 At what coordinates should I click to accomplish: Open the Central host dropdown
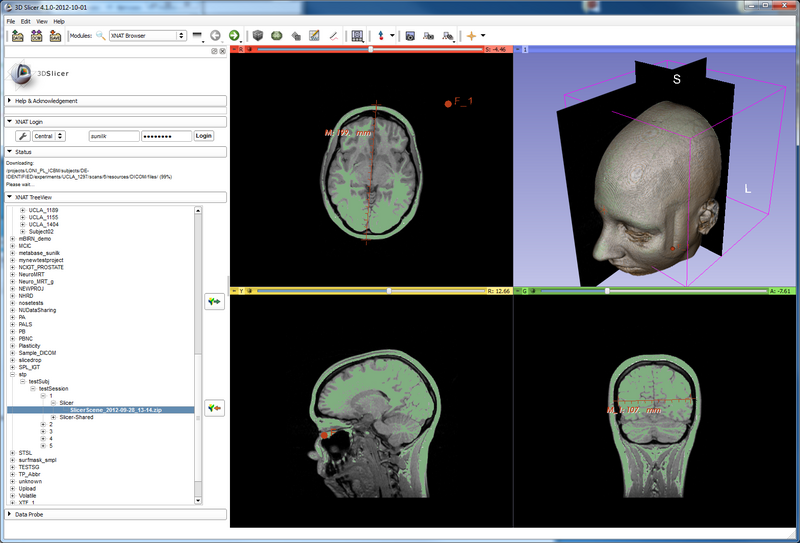48,135
